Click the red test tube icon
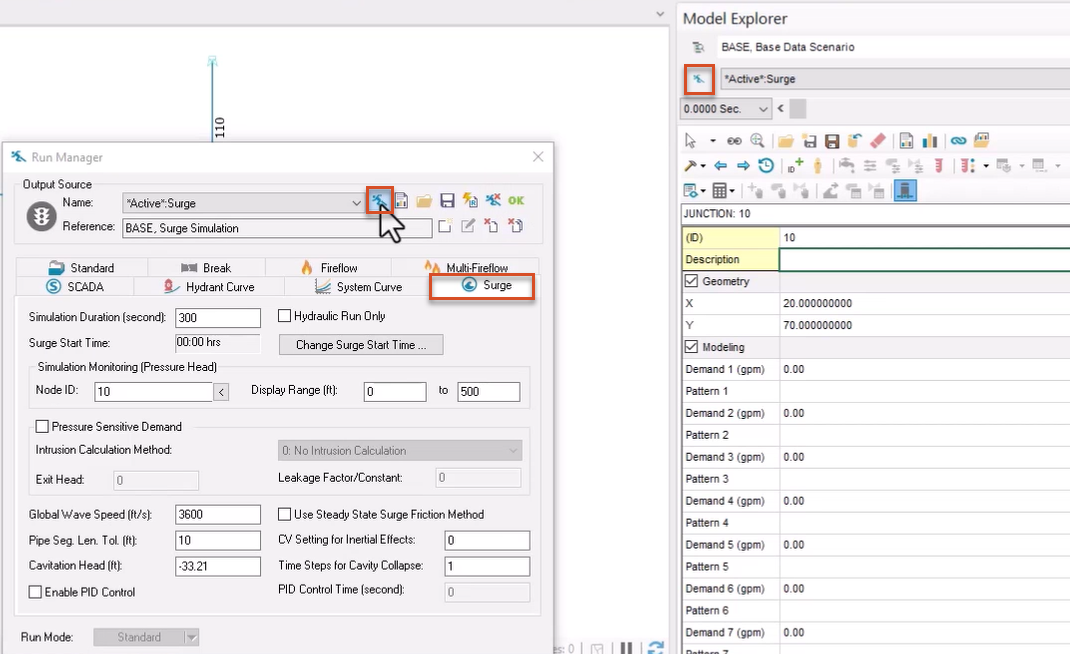 click(x=938, y=166)
